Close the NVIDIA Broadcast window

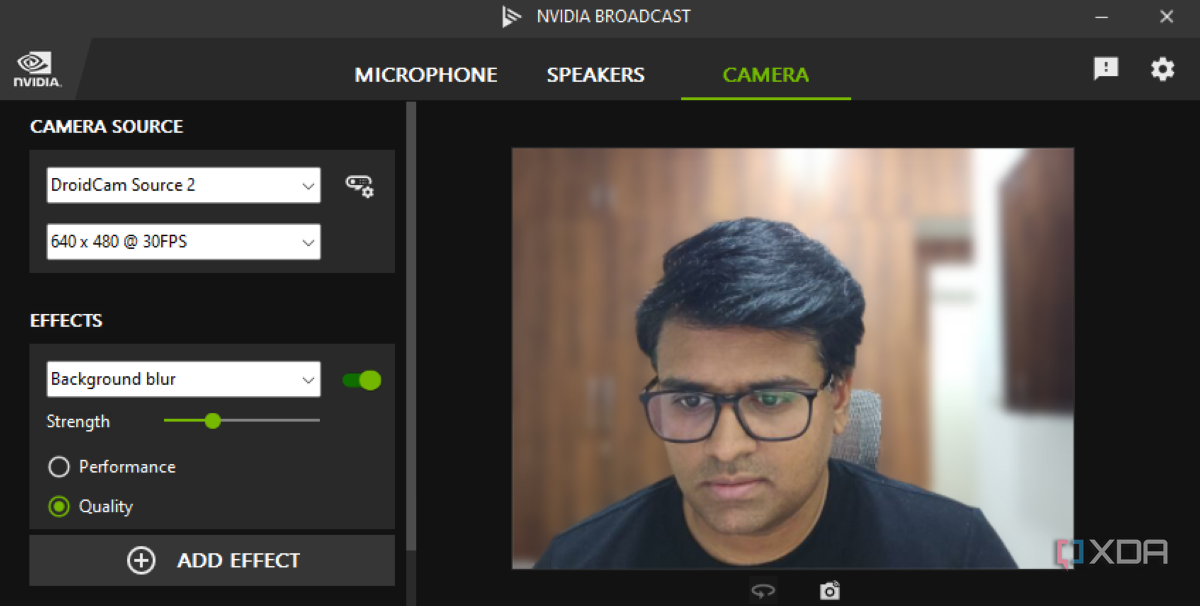coord(1166,16)
